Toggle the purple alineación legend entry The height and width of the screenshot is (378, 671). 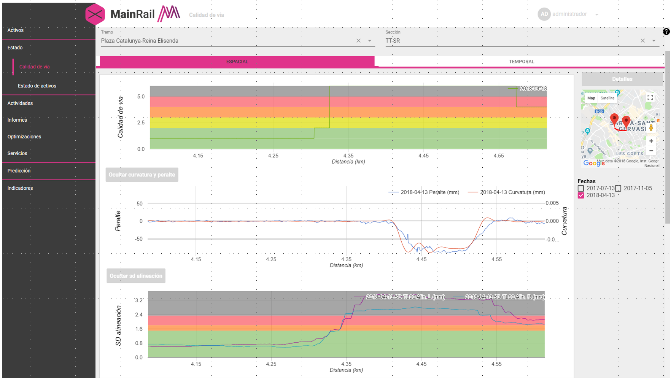pyautogui.click(x=400, y=297)
